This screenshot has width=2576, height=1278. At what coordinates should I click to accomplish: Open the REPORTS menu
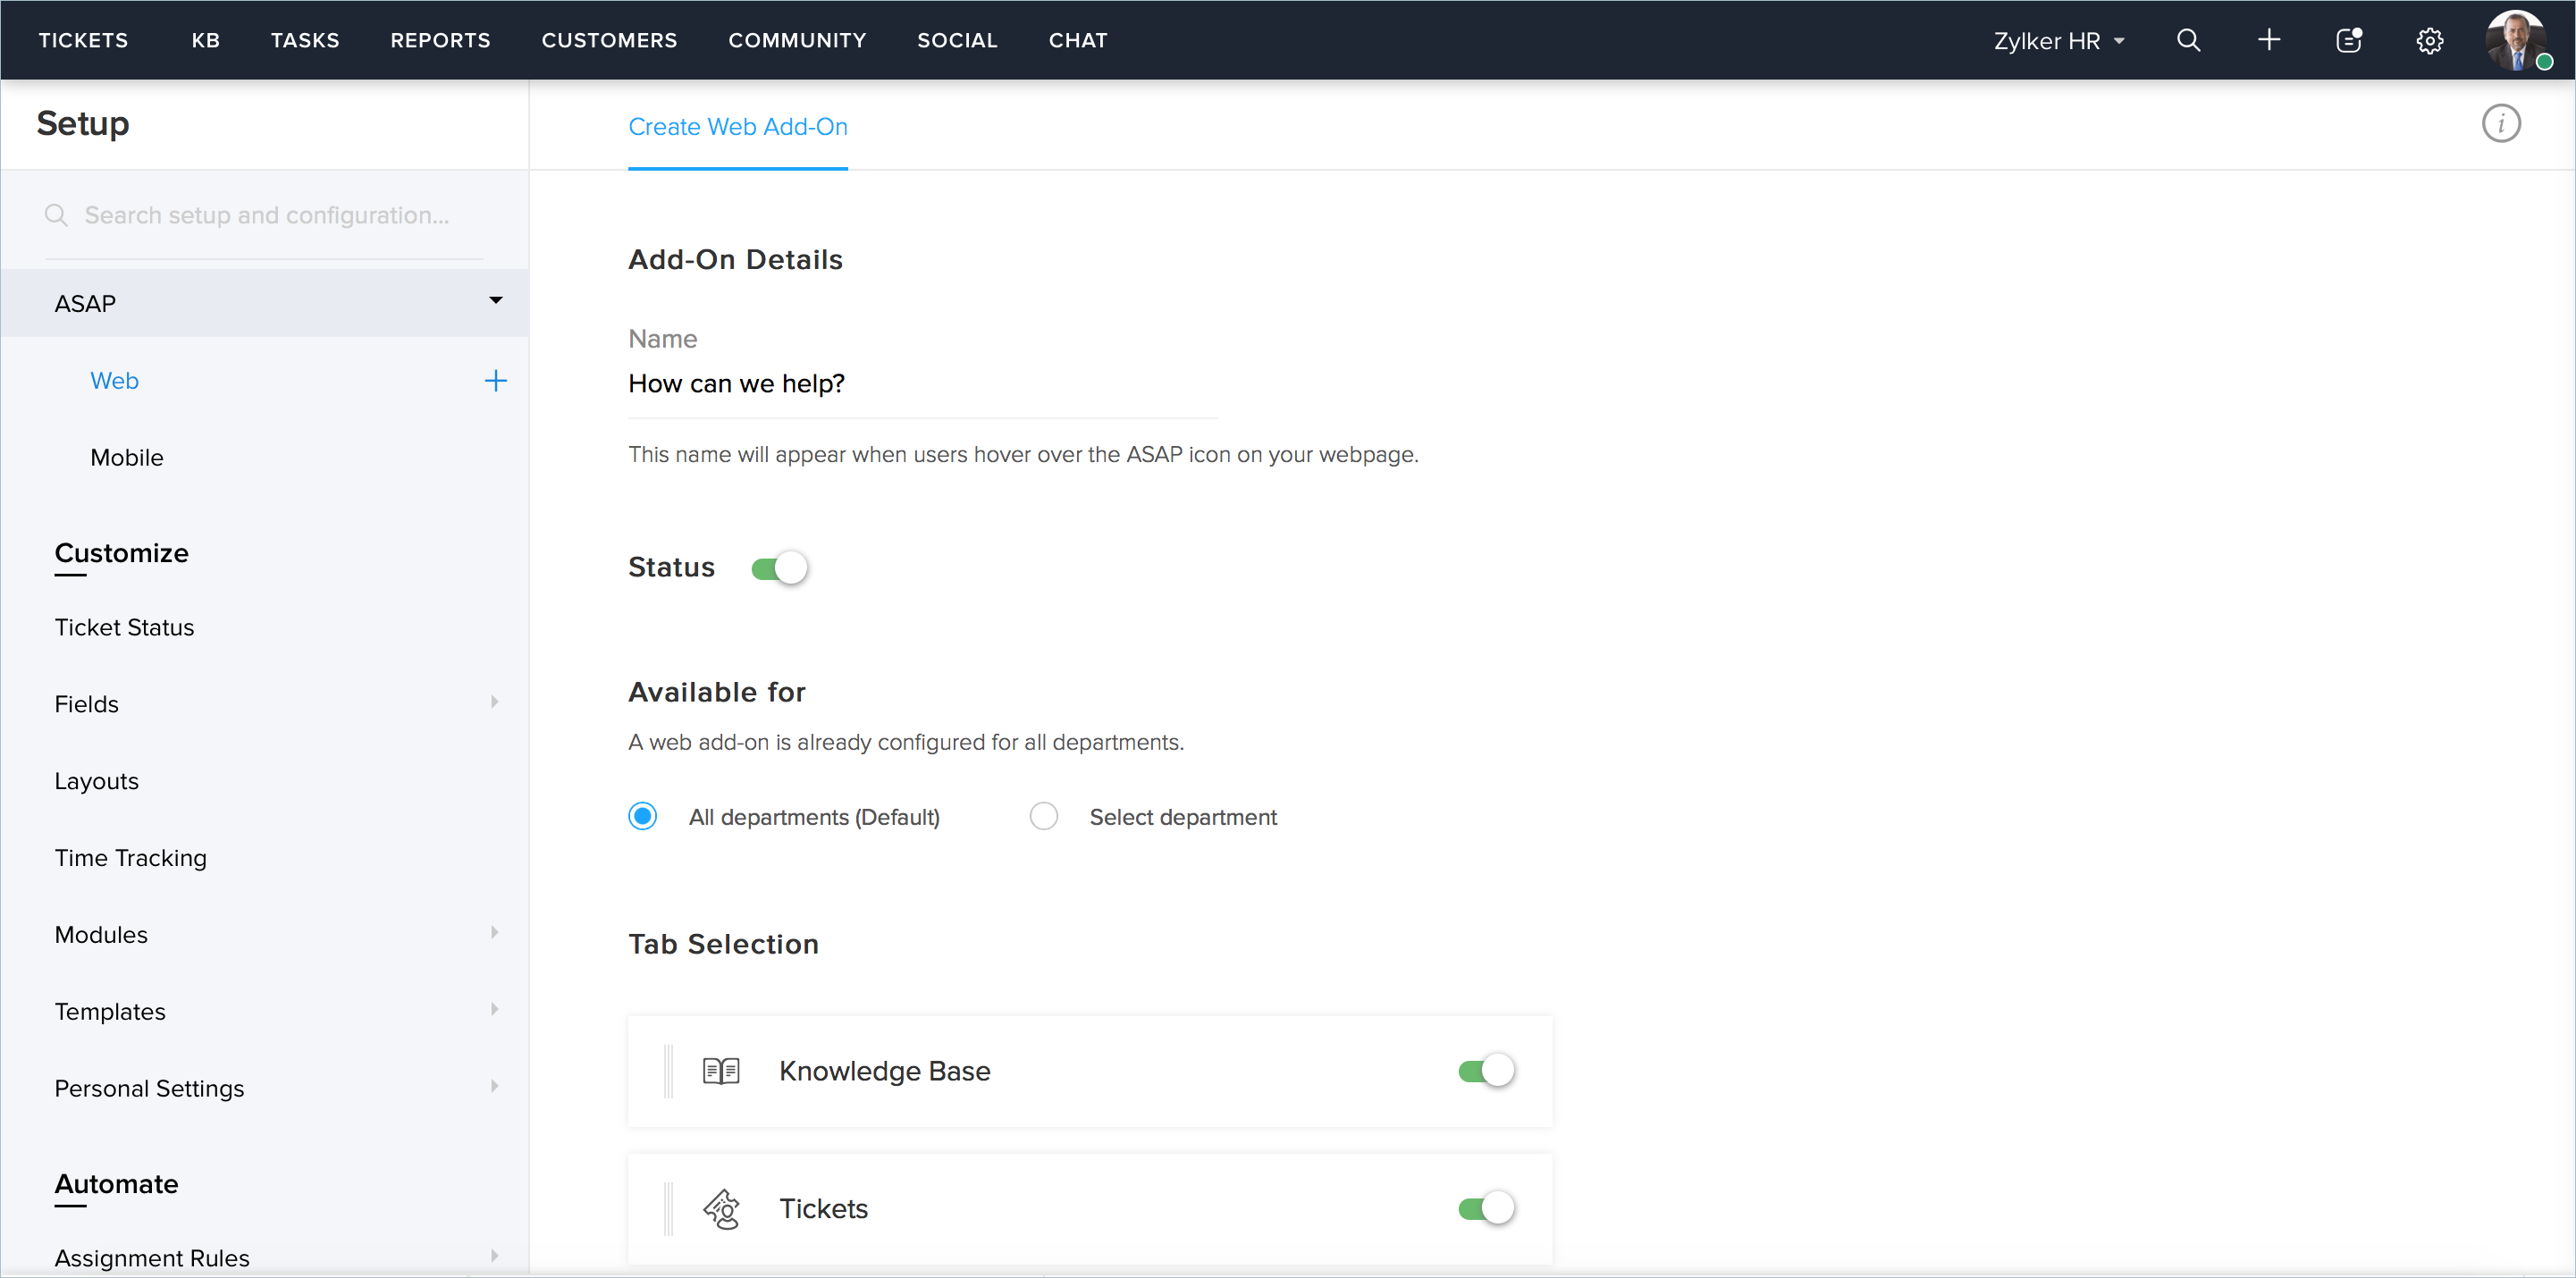point(440,40)
